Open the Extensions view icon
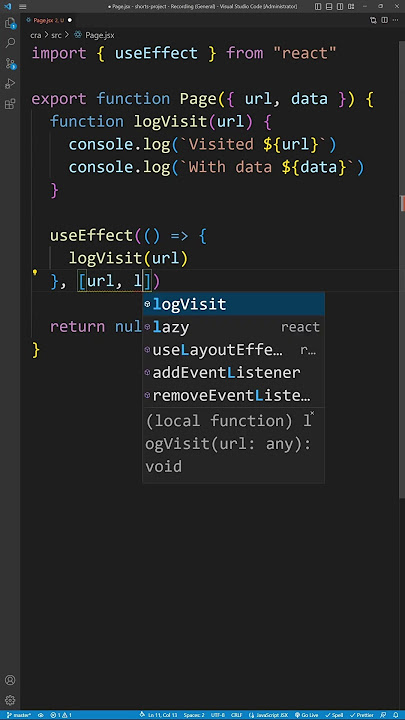The width and height of the screenshot is (405, 720). (10, 104)
